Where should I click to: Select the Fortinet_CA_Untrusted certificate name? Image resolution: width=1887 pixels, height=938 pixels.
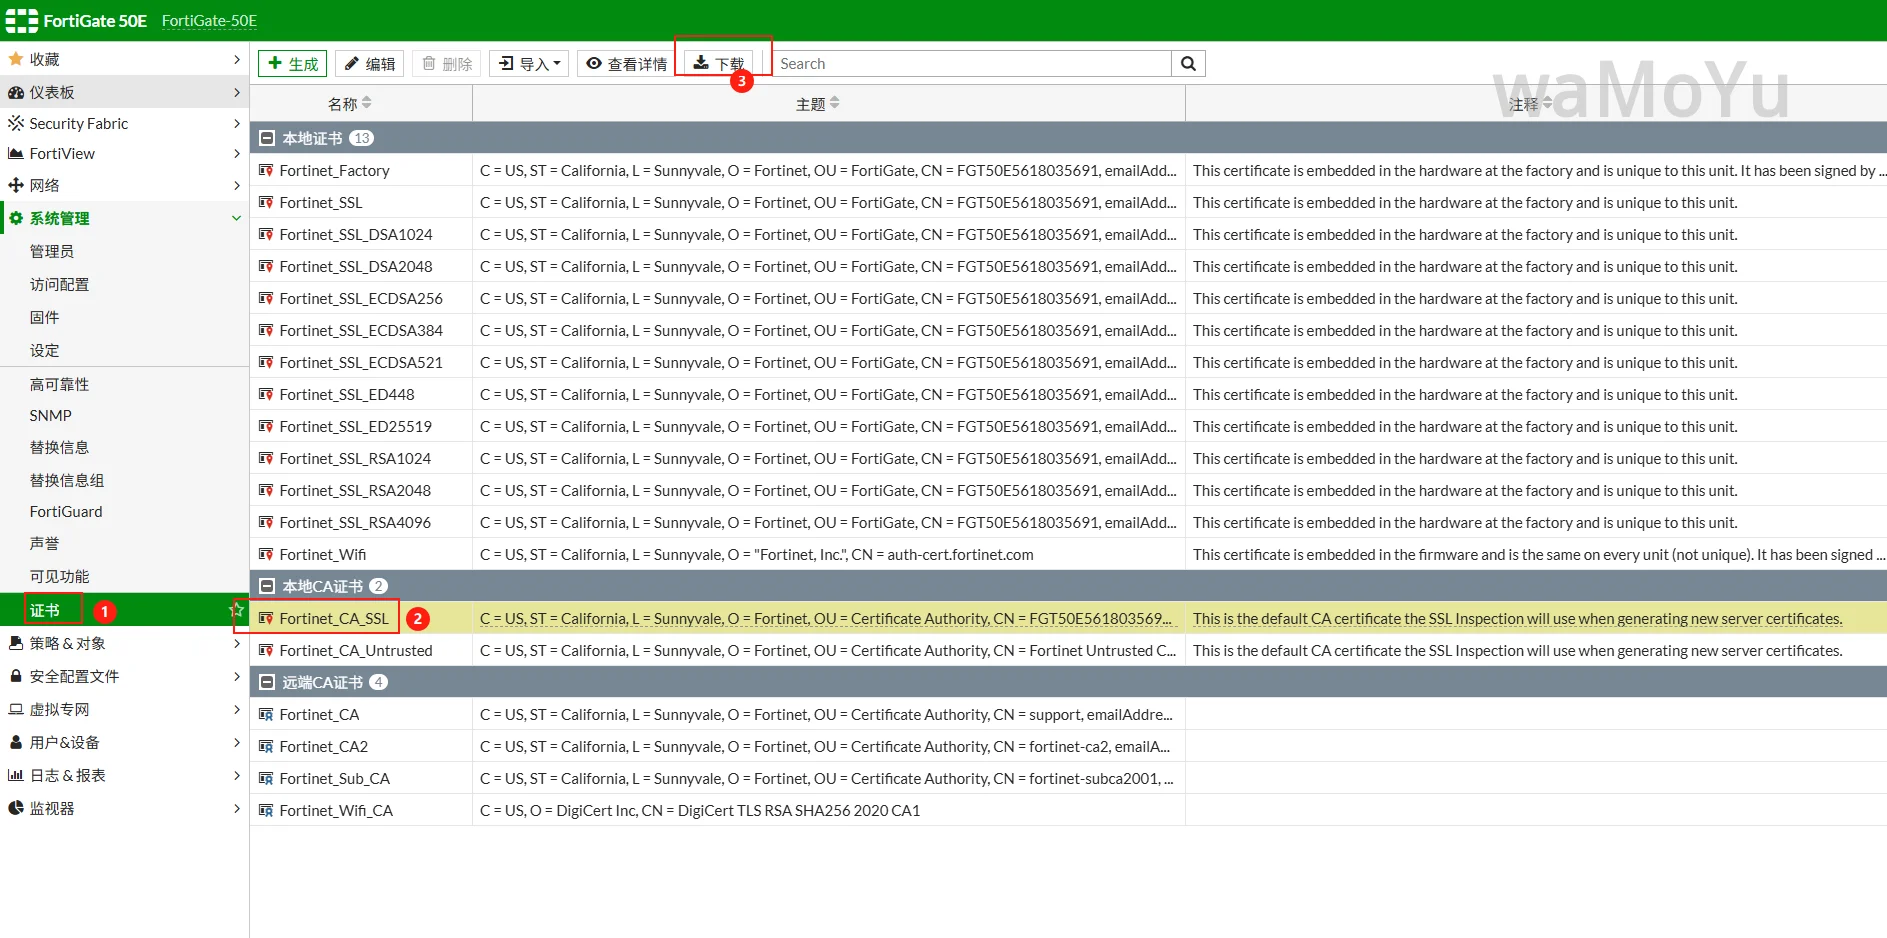[x=356, y=650]
